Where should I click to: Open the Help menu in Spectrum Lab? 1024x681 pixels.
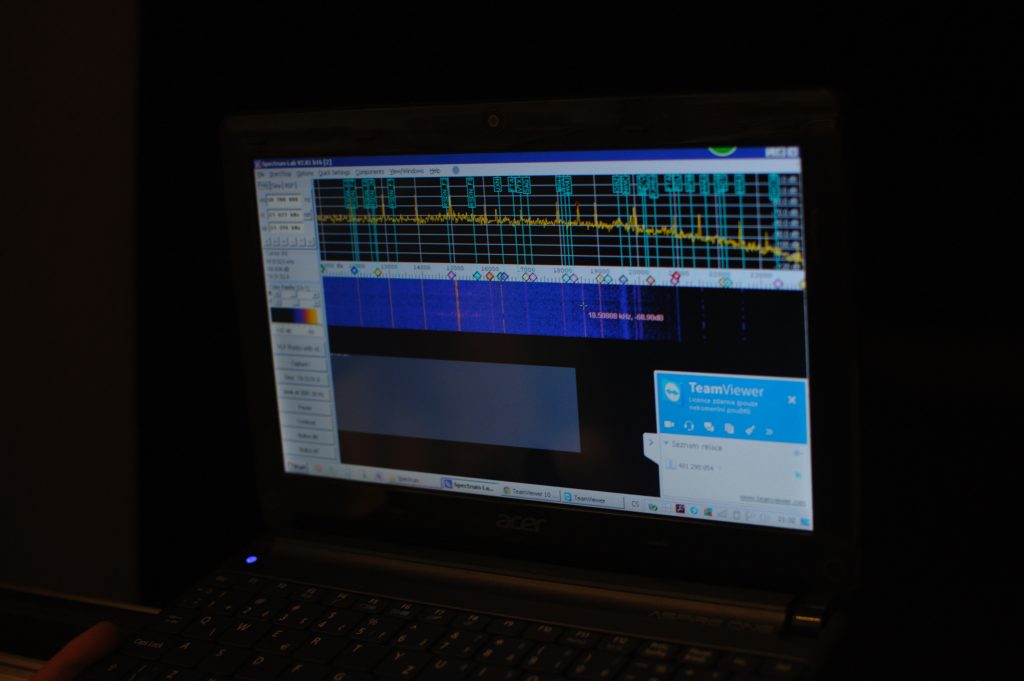(434, 171)
